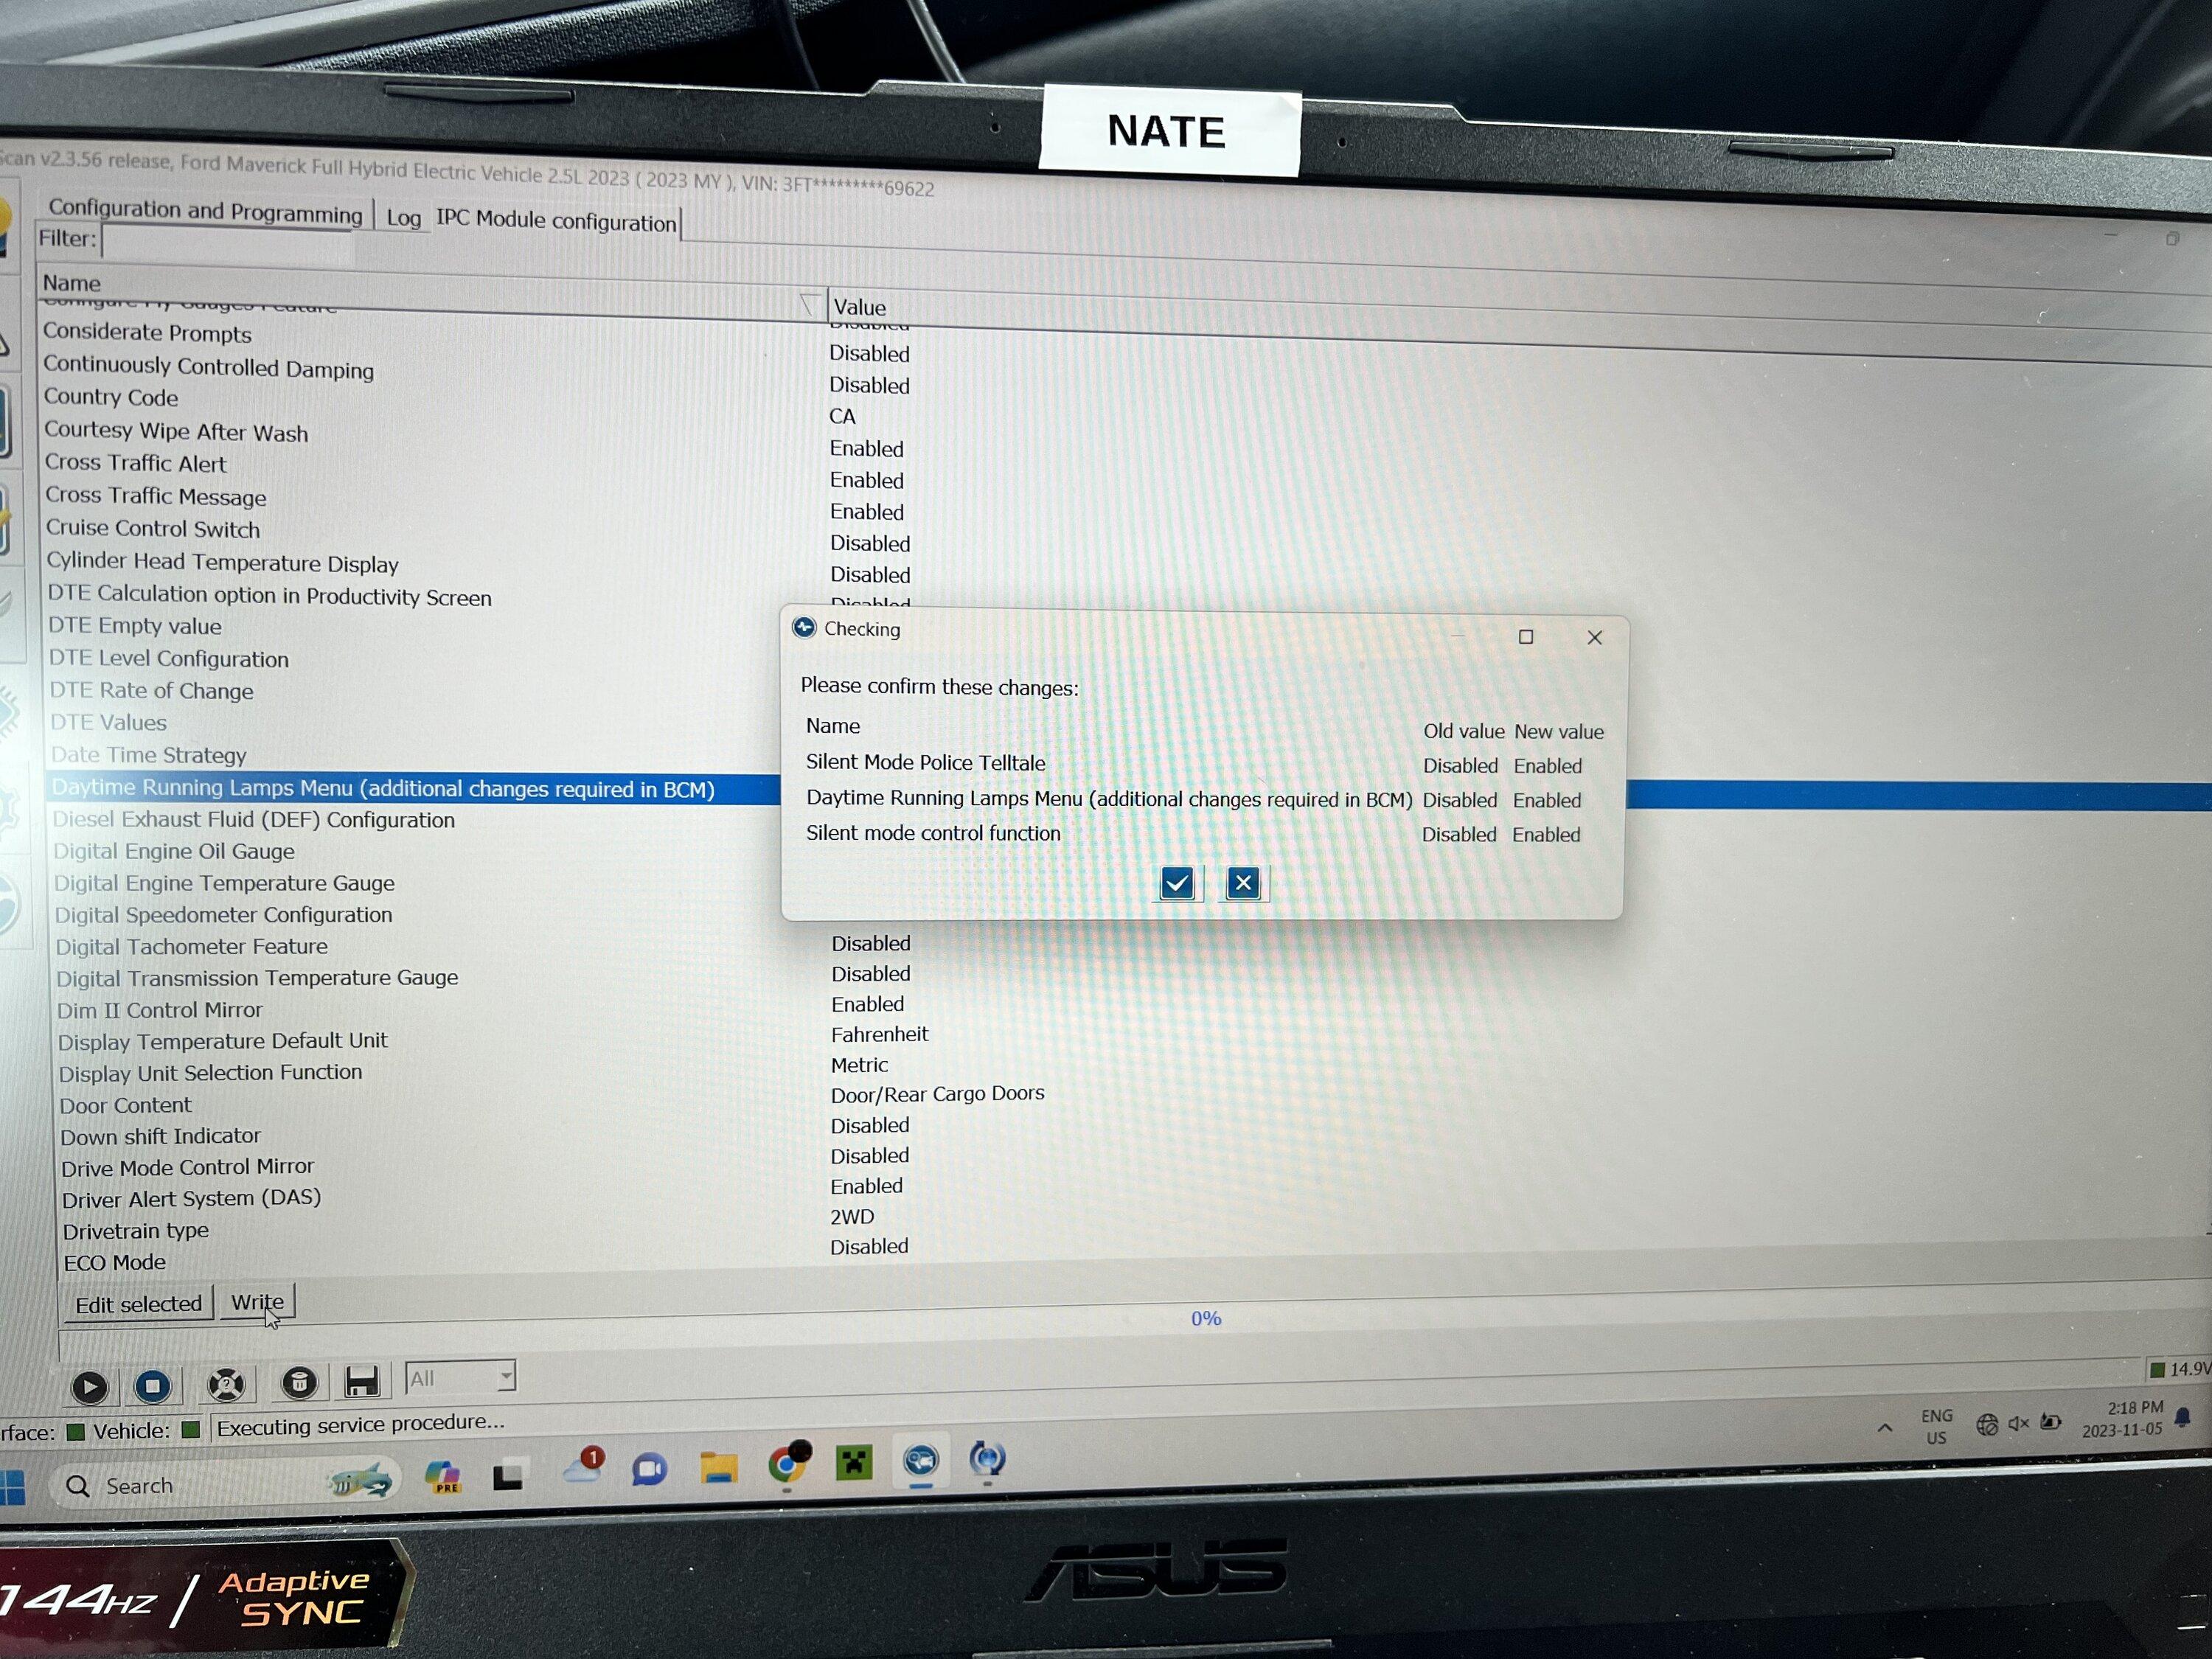Viewport: 2212px width, 1659px height.
Task: Select 'Digital Tachometer Feature' row
Action: point(191,946)
